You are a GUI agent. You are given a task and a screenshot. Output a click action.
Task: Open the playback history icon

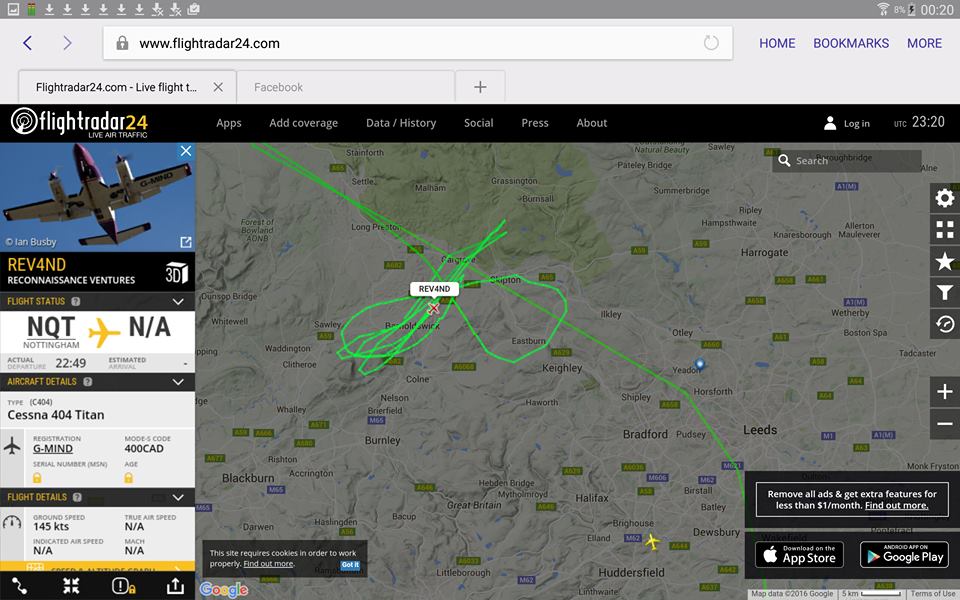coord(944,324)
